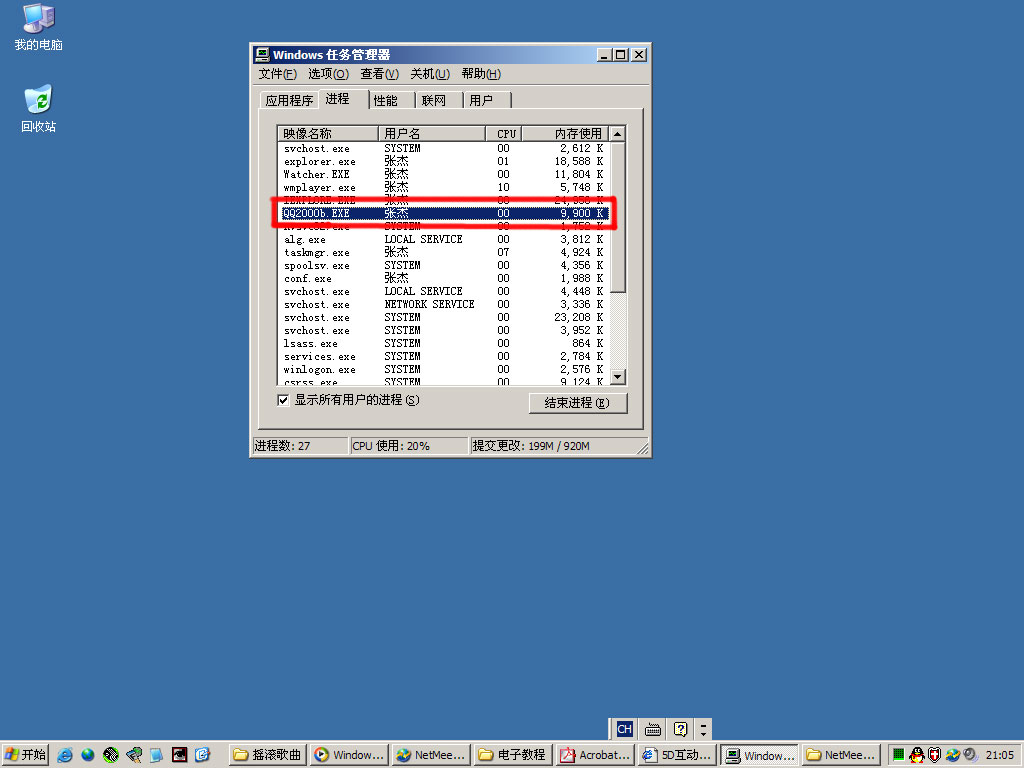Viewport: 1024px width, 768px height.
Task: Switch to the 性能 tab
Action: click(386, 100)
